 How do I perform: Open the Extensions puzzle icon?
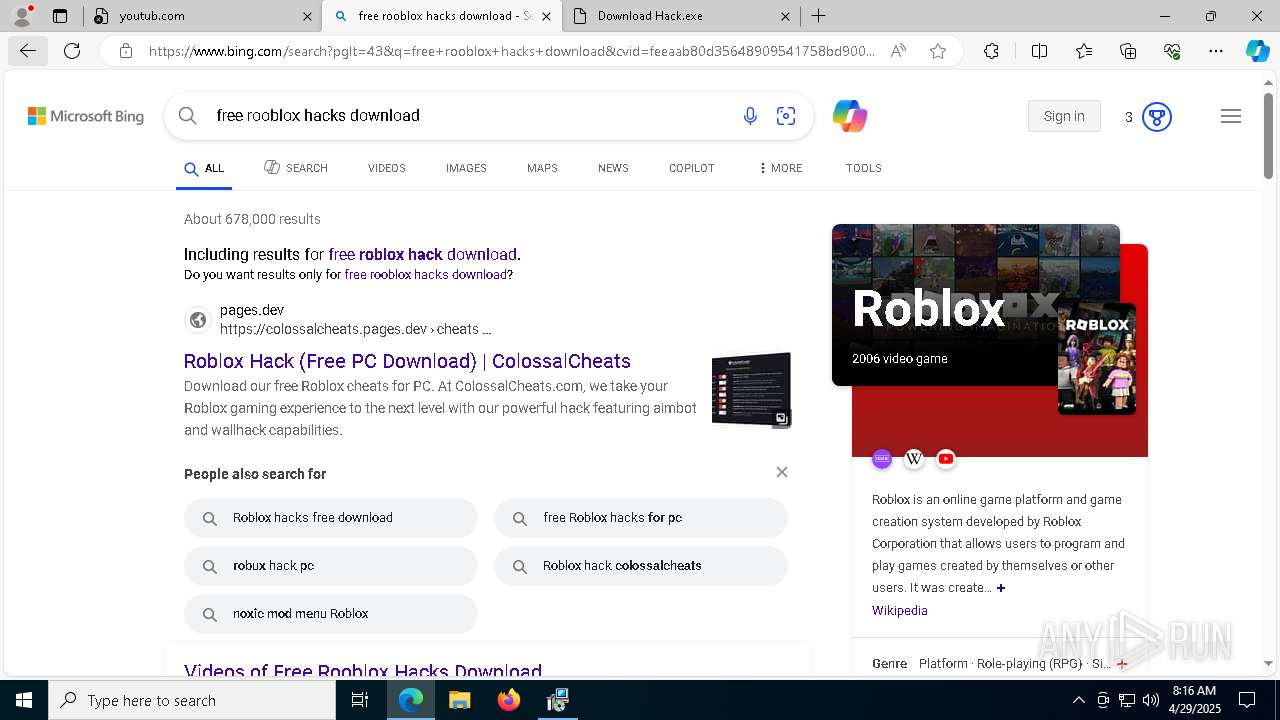tap(991, 51)
